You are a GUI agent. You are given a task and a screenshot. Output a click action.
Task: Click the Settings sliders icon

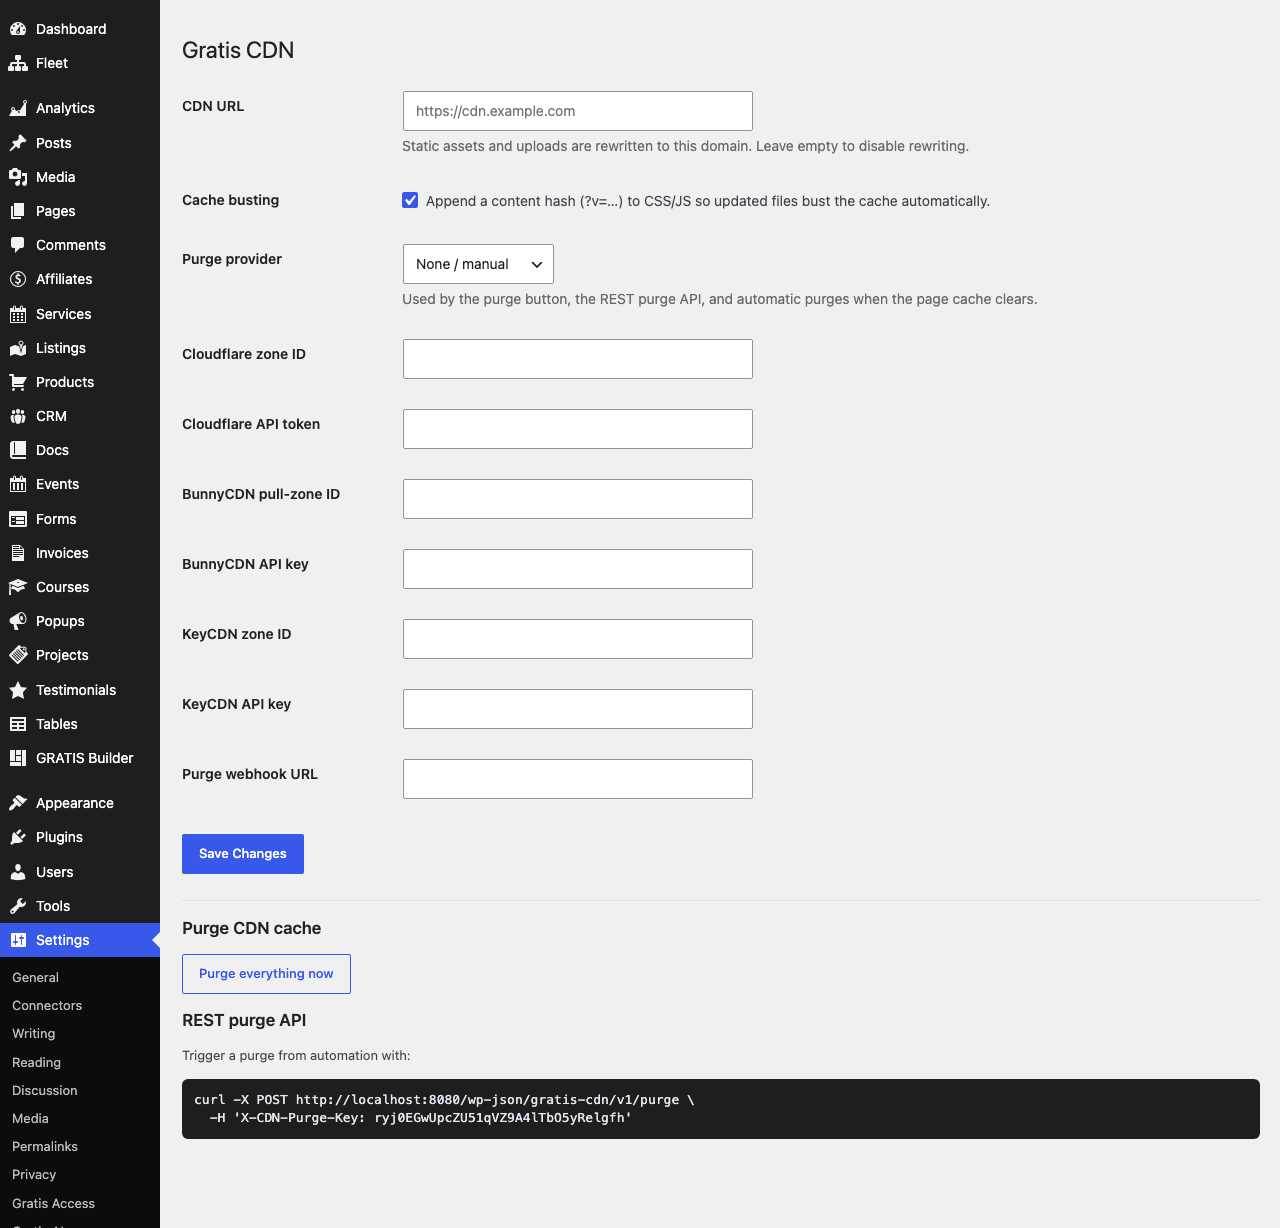pos(18,940)
